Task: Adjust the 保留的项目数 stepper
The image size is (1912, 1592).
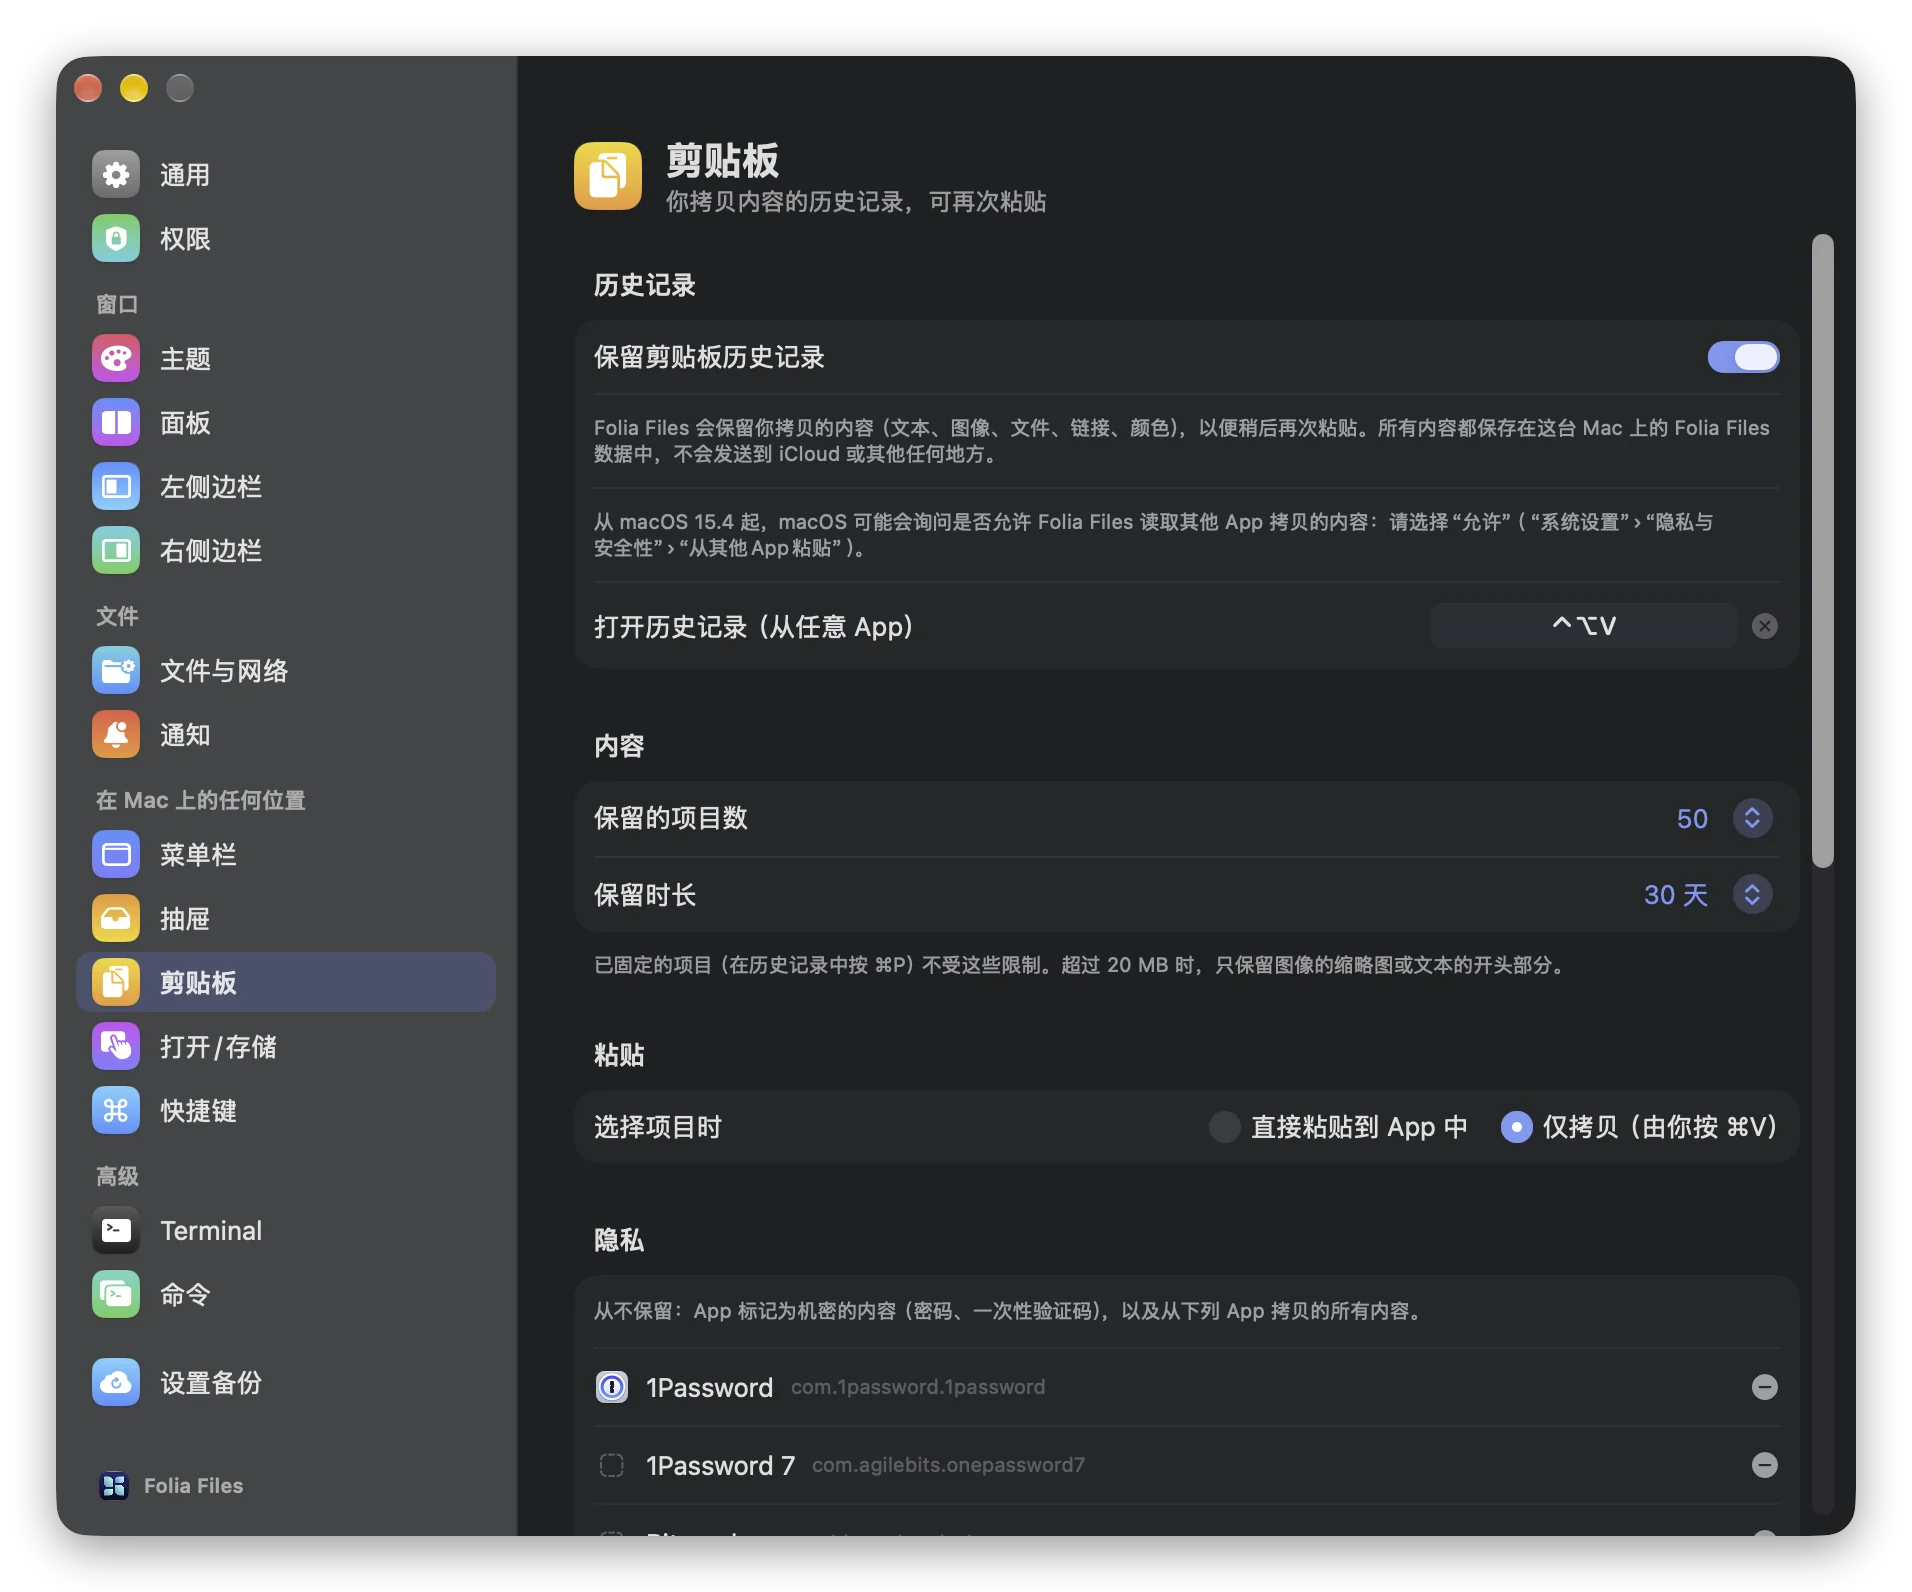Action: (1752, 818)
